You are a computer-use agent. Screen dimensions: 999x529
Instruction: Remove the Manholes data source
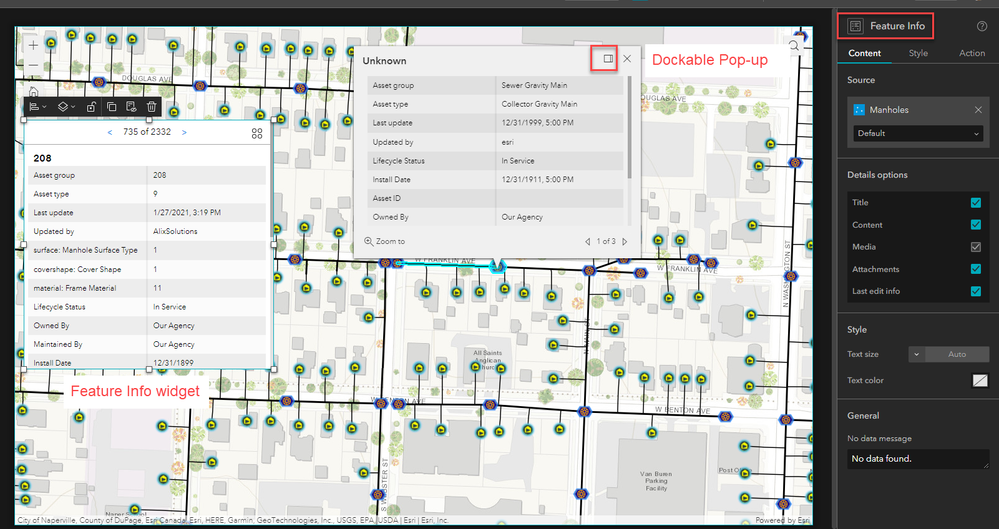coord(978,110)
